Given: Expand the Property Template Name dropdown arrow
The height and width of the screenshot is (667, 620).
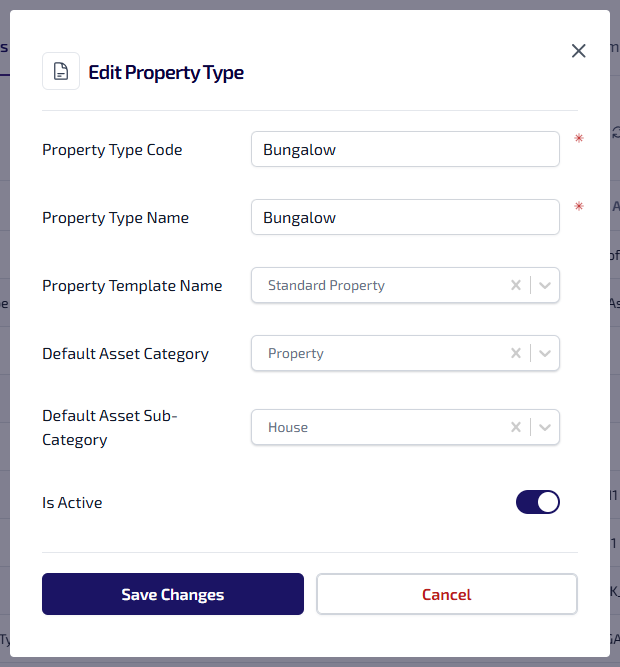Looking at the screenshot, I should 545,285.
